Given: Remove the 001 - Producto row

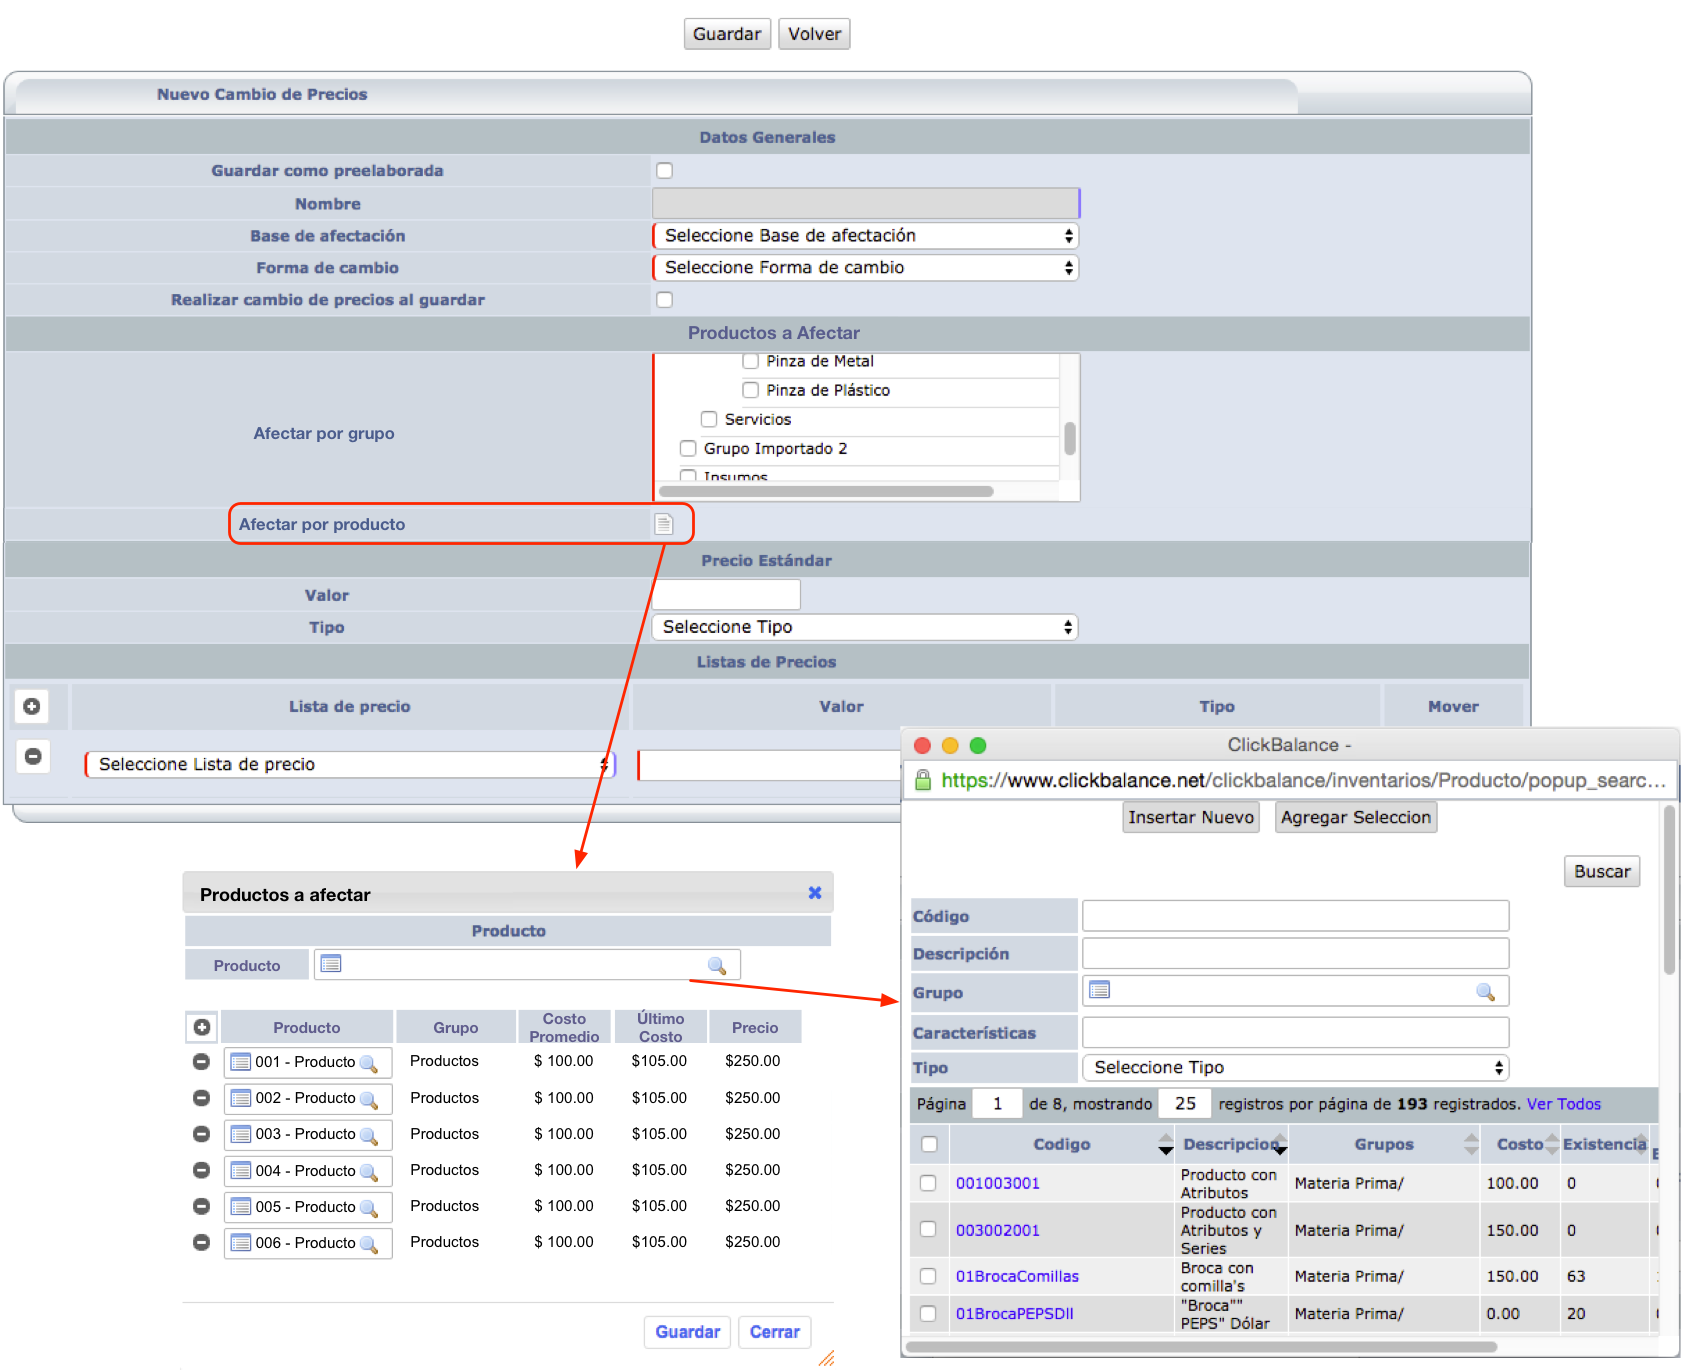Looking at the screenshot, I should point(201,1061).
